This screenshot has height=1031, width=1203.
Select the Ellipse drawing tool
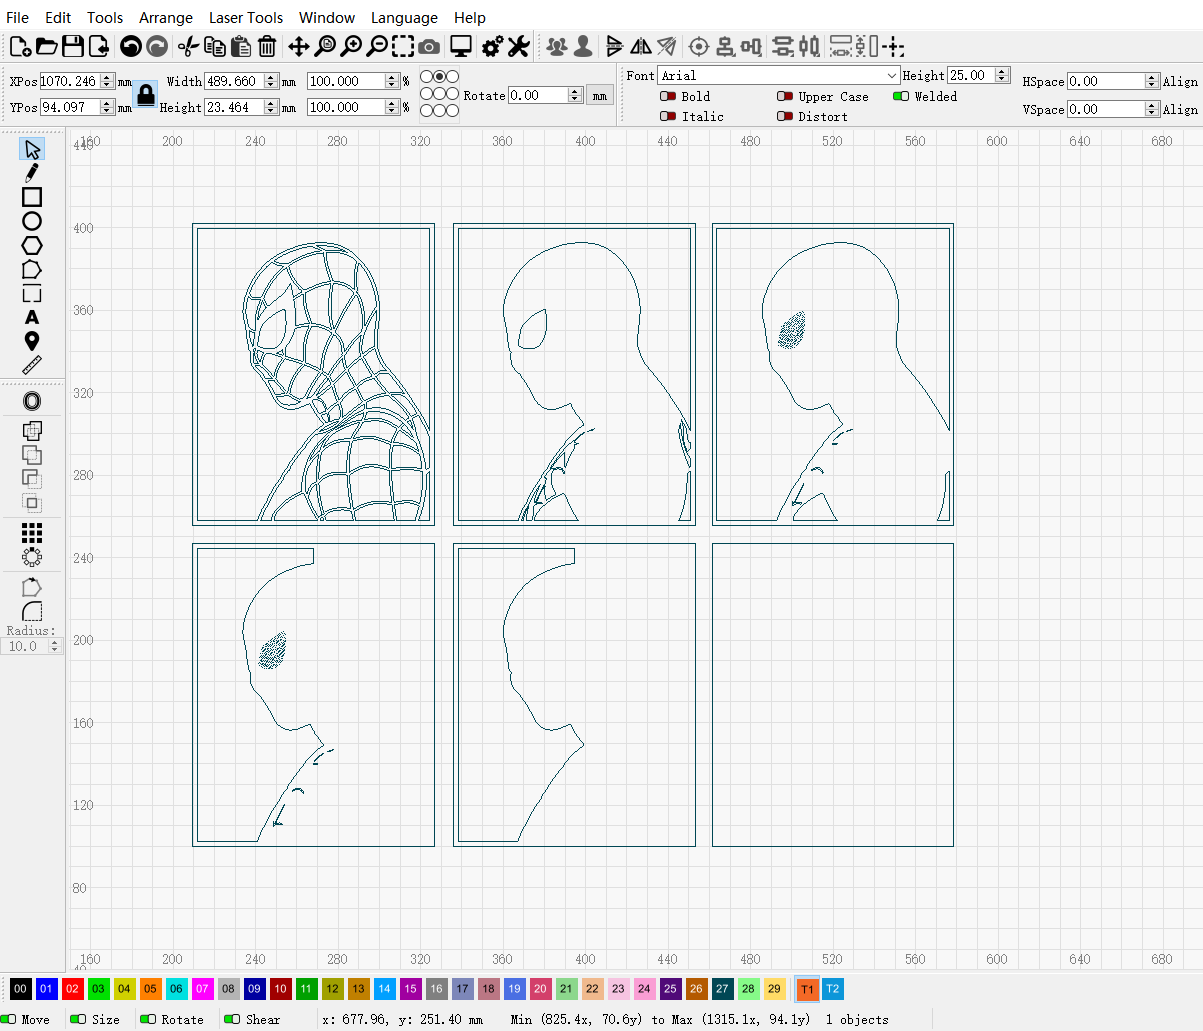tap(32, 220)
